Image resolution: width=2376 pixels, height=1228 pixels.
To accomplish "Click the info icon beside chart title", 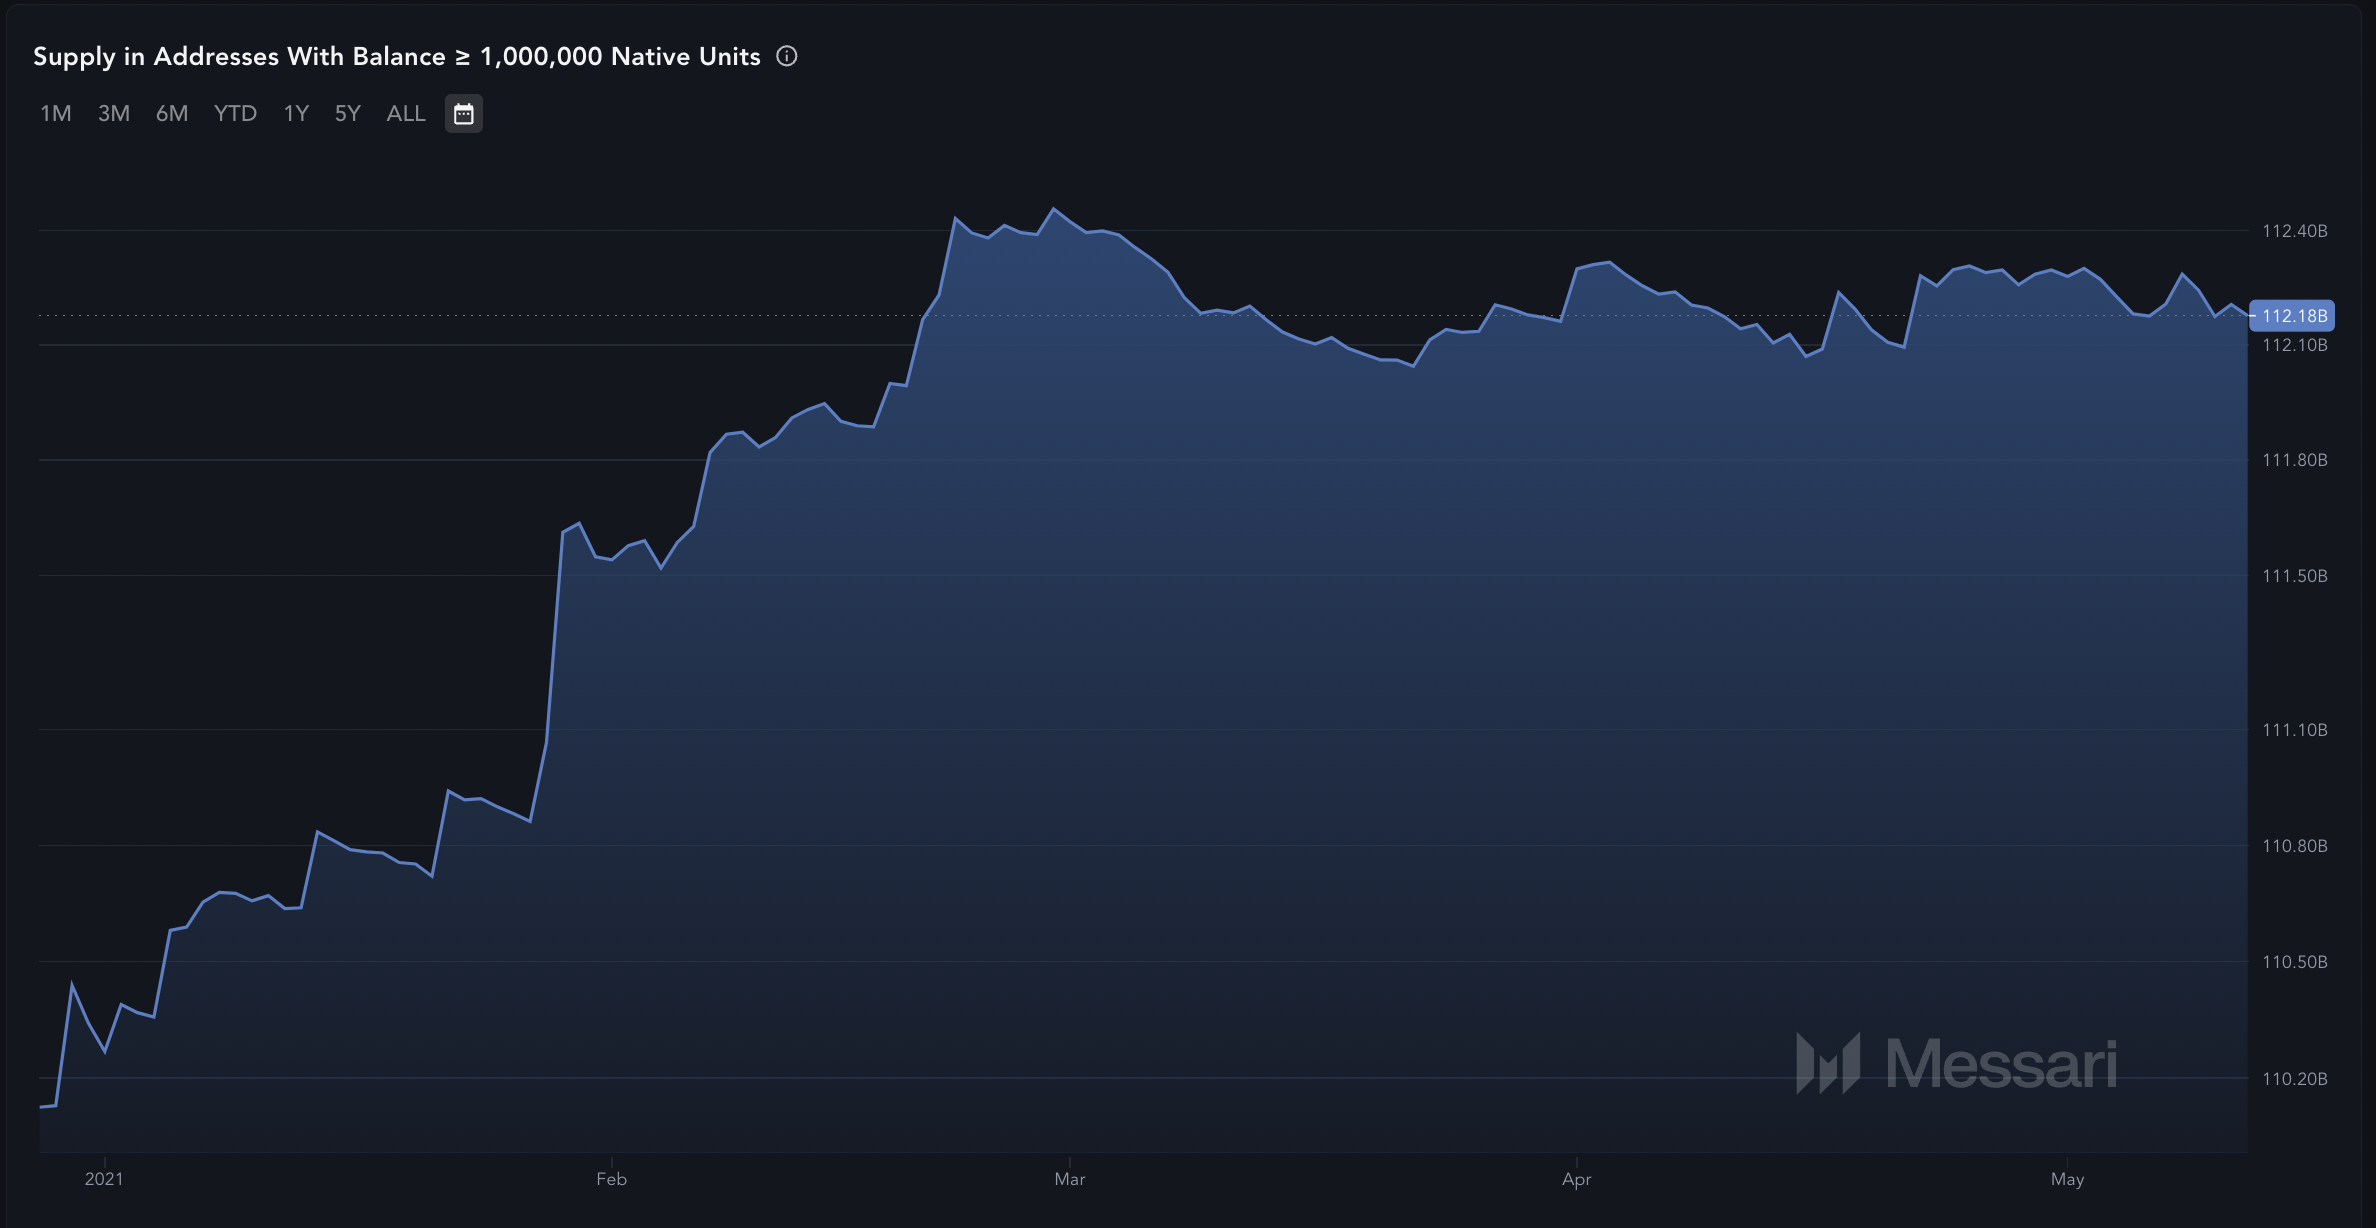I will point(787,57).
